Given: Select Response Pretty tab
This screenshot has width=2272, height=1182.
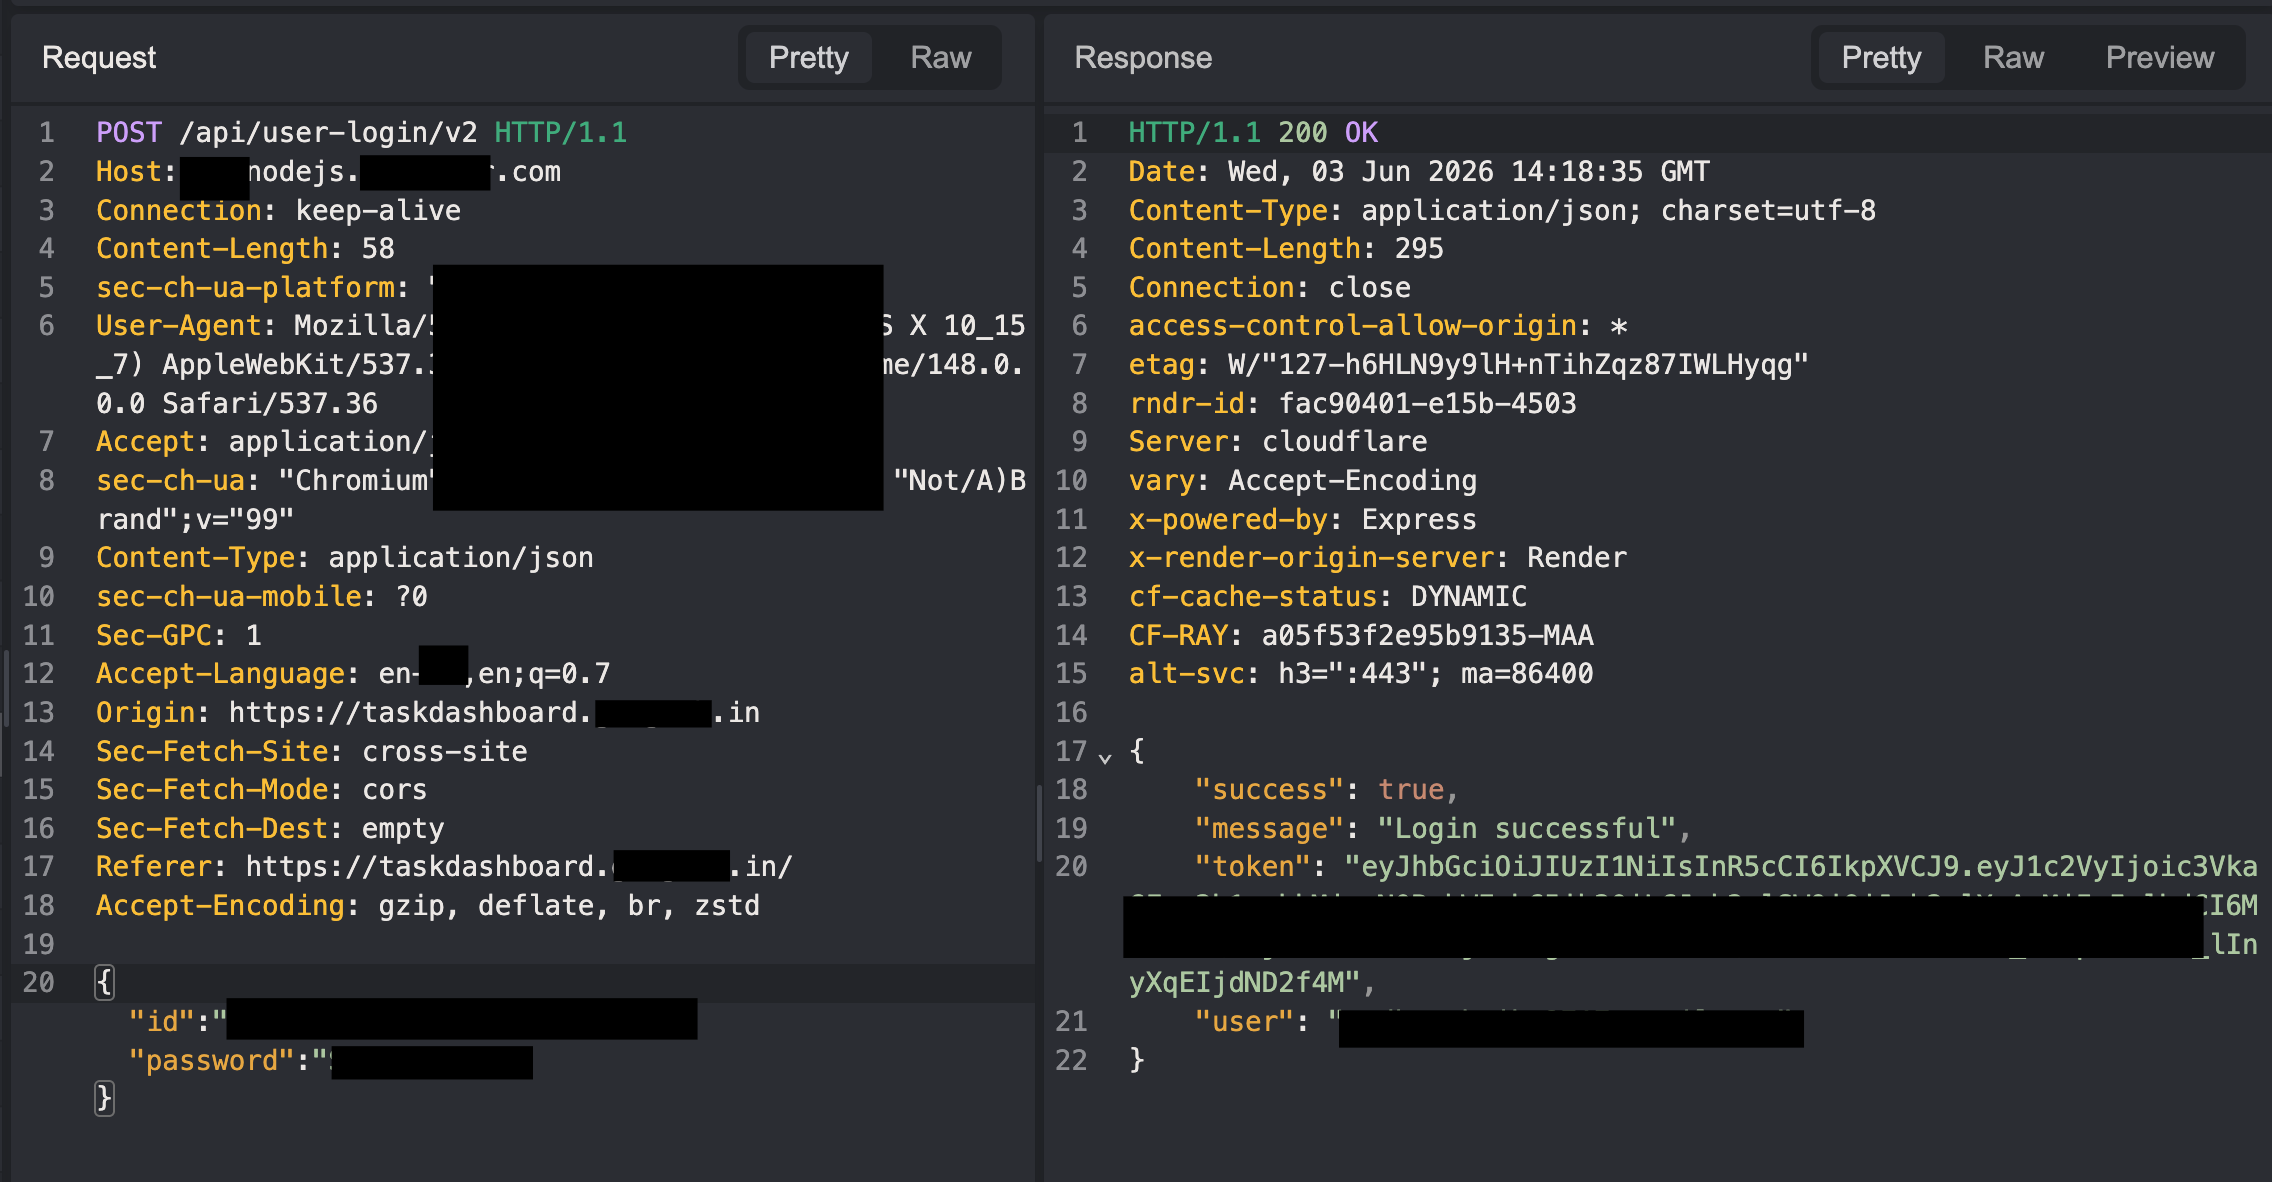Looking at the screenshot, I should click(1881, 58).
